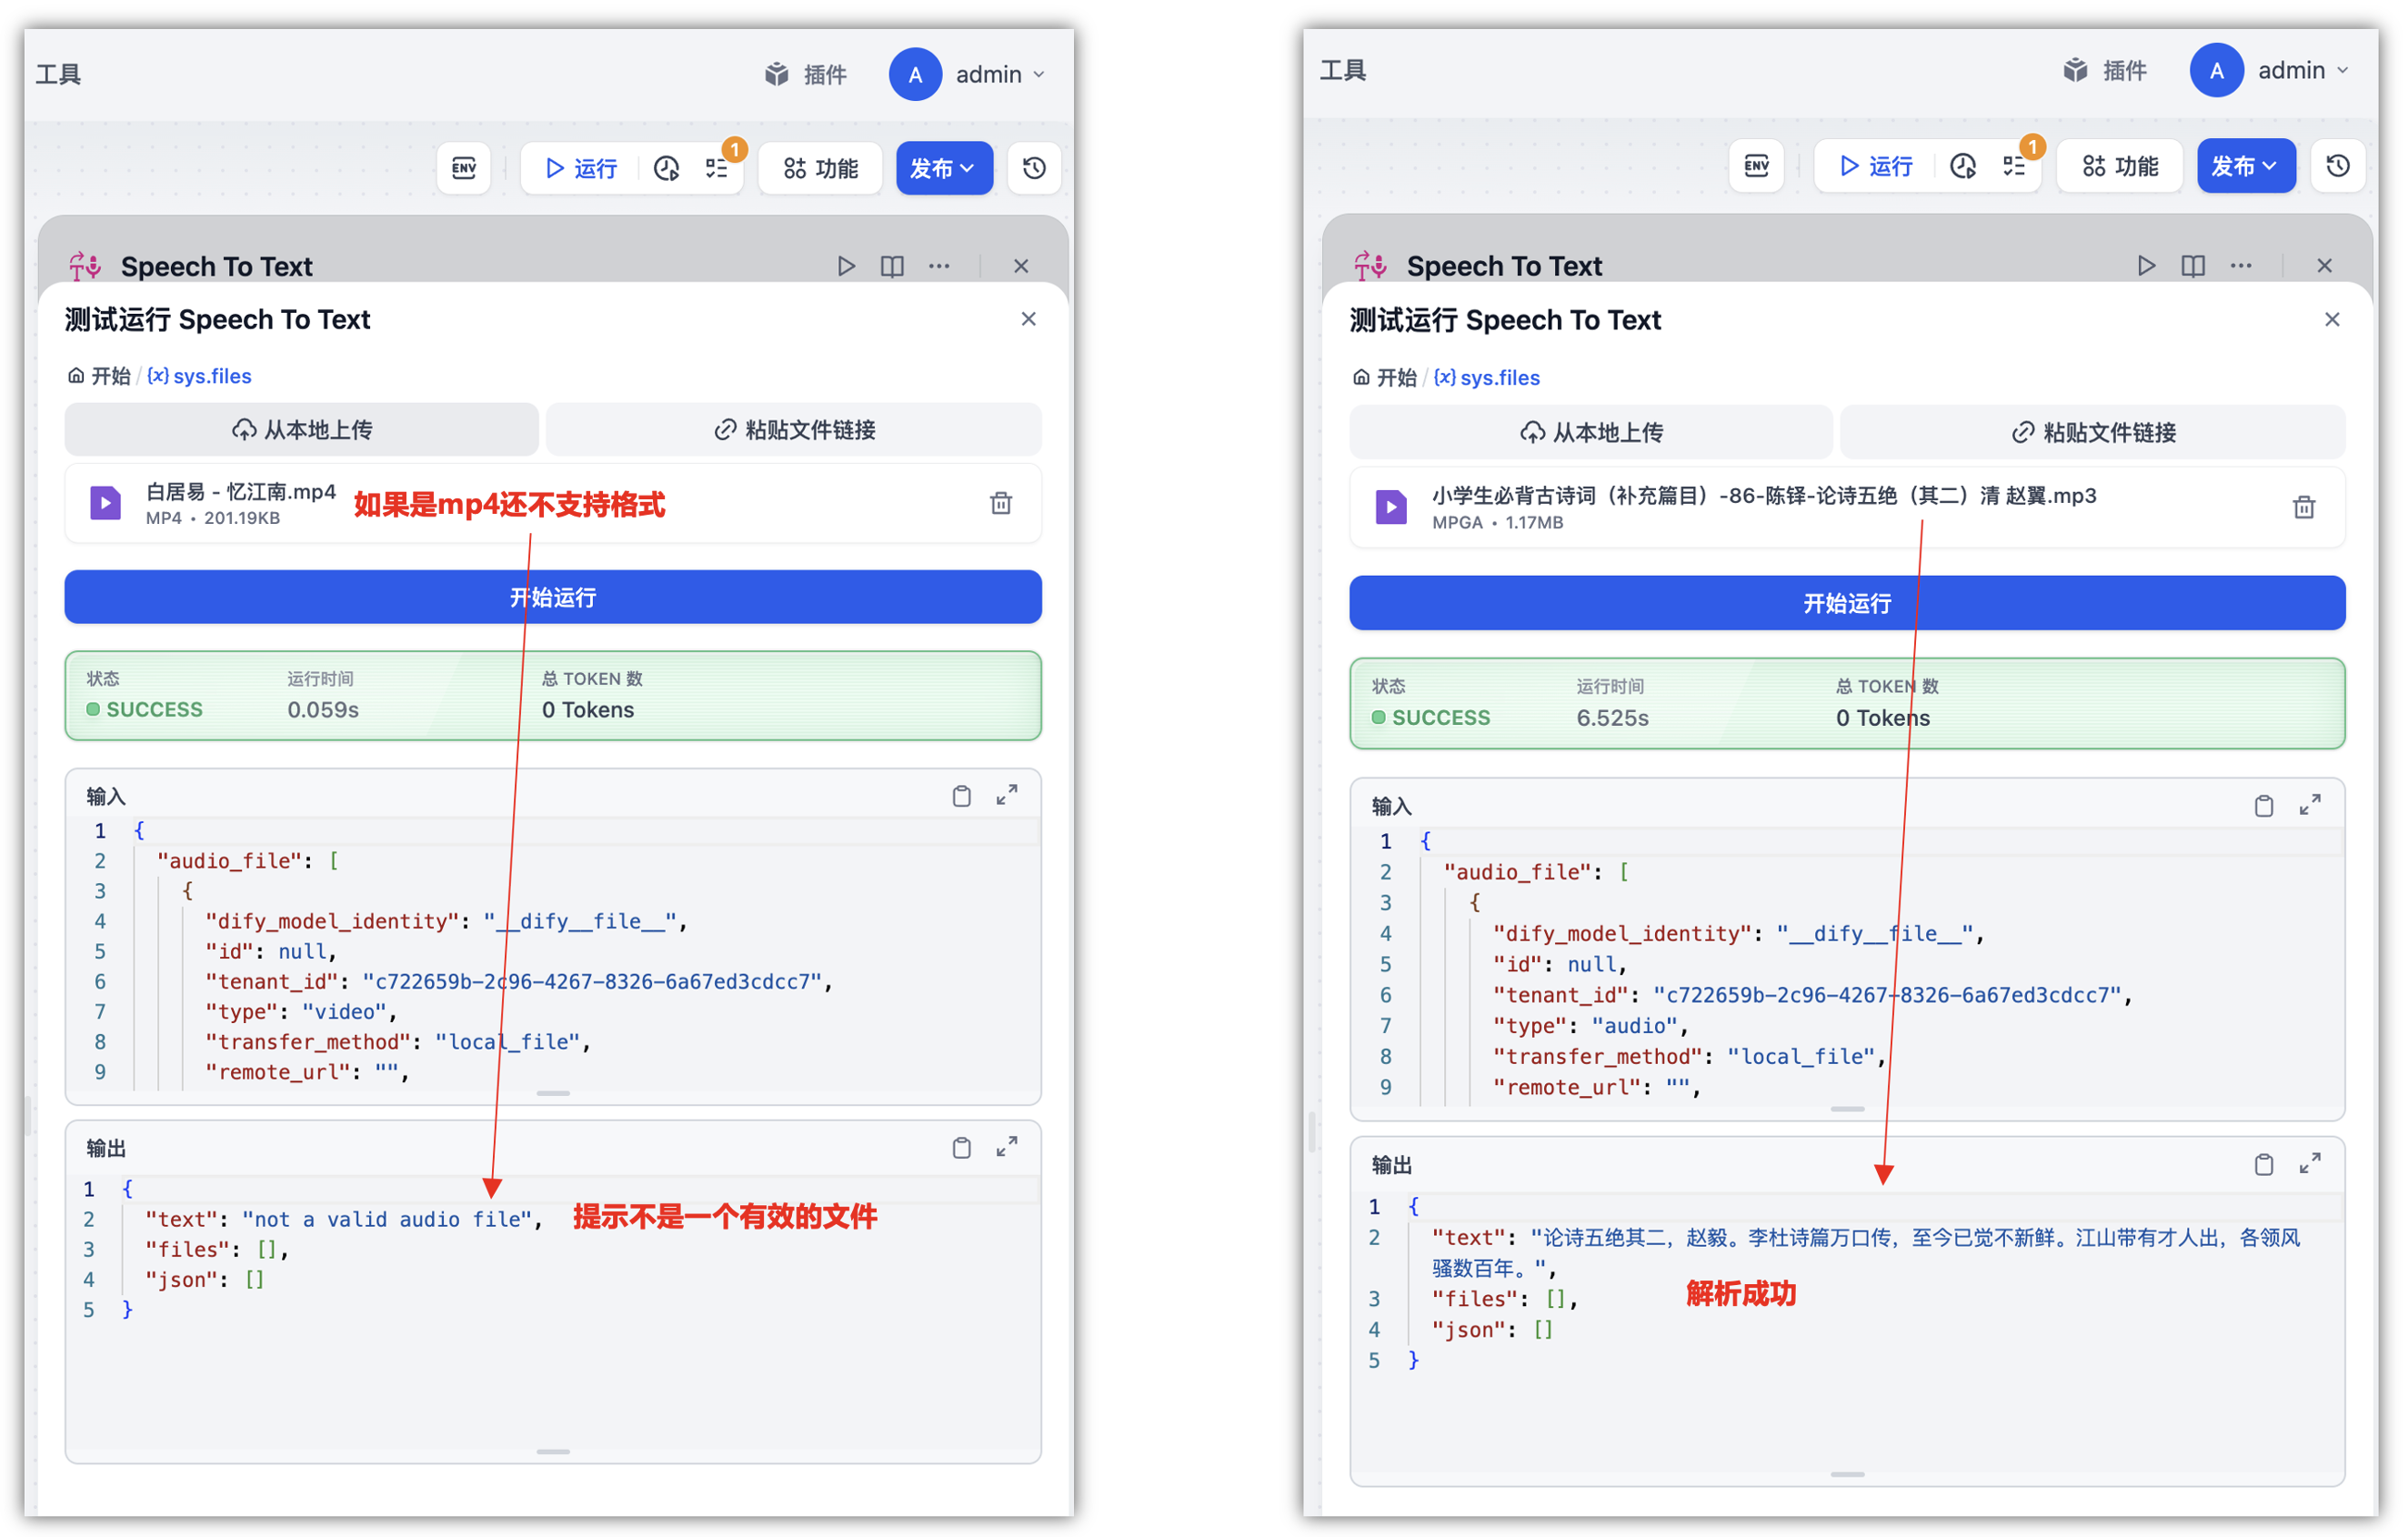Switch to 粘贴文件链接 tab above the mp4 file
The height and width of the screenshot is (1537, 2408).
(794, 430)
